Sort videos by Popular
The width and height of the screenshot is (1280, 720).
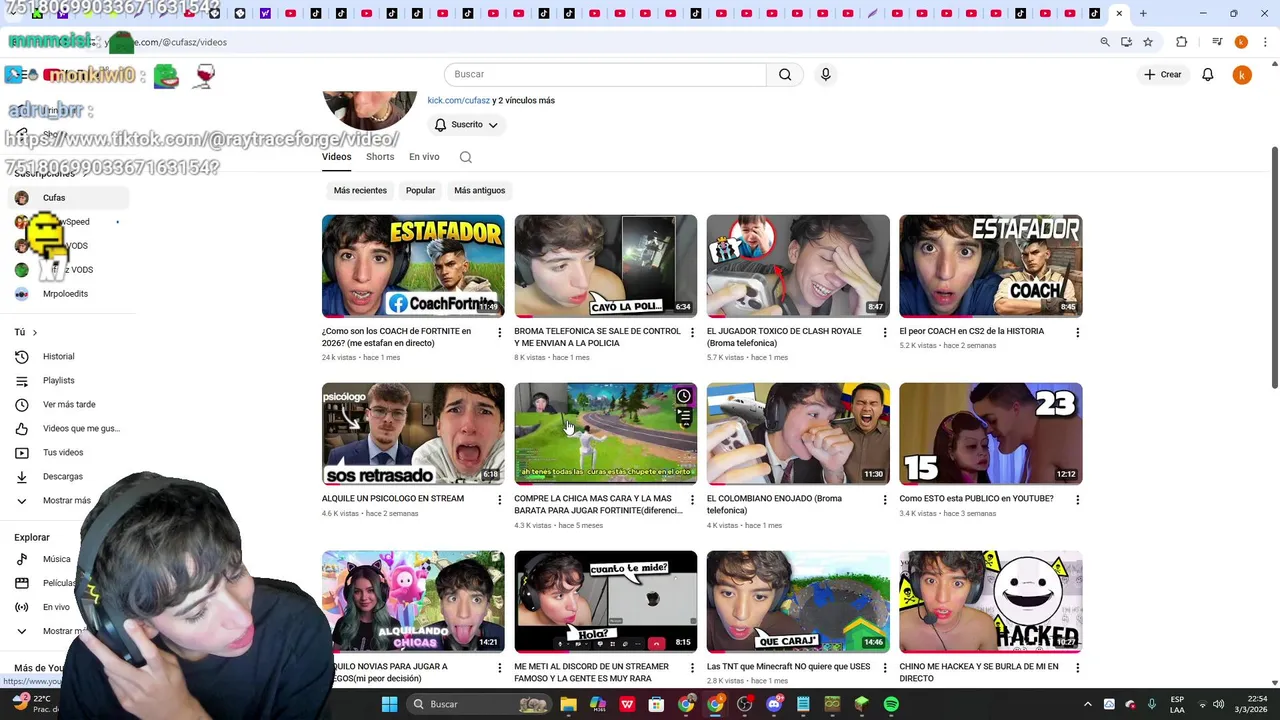click(x=420, y=190)
